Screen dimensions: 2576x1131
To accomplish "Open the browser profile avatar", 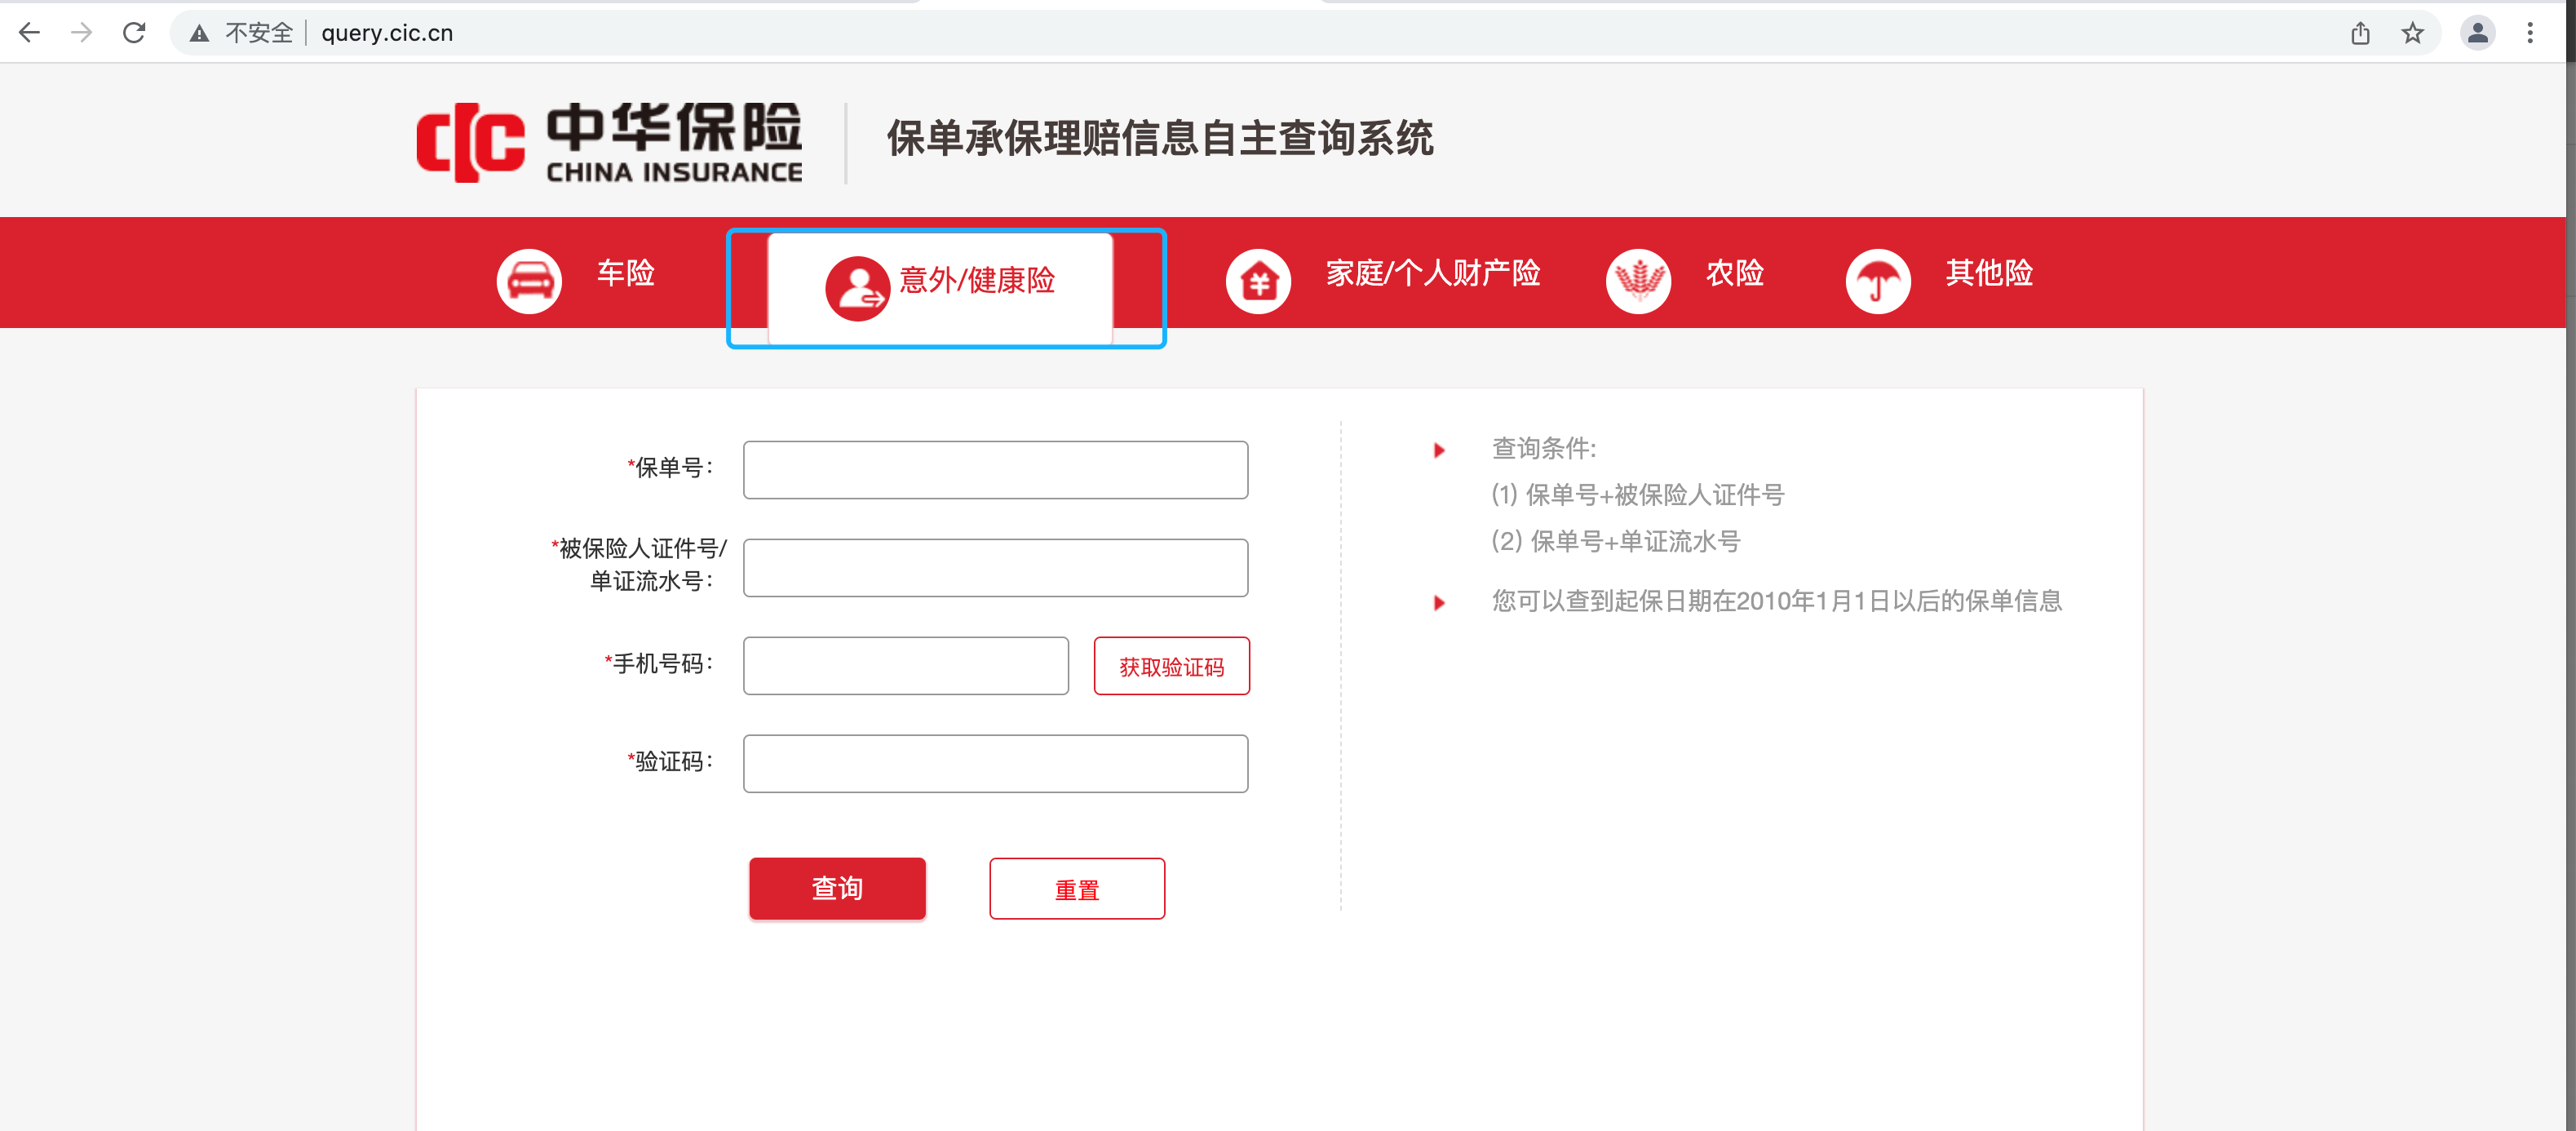I will [2477, 33].
